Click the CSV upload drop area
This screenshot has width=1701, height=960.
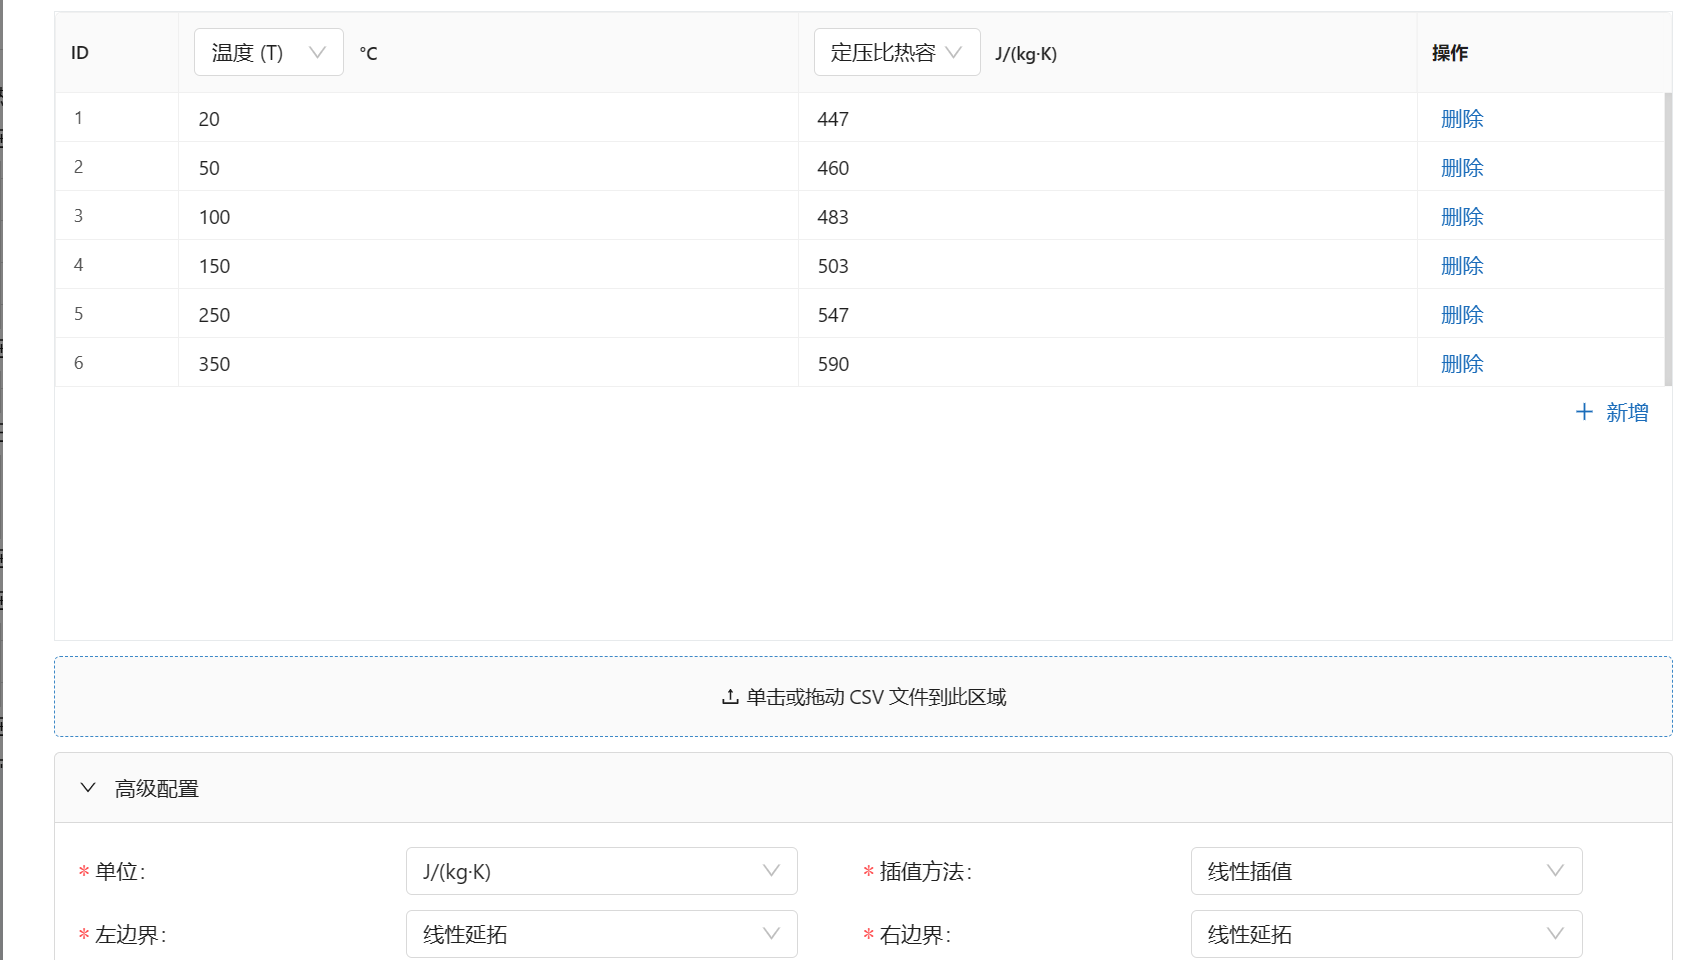[x=863, y=697]
